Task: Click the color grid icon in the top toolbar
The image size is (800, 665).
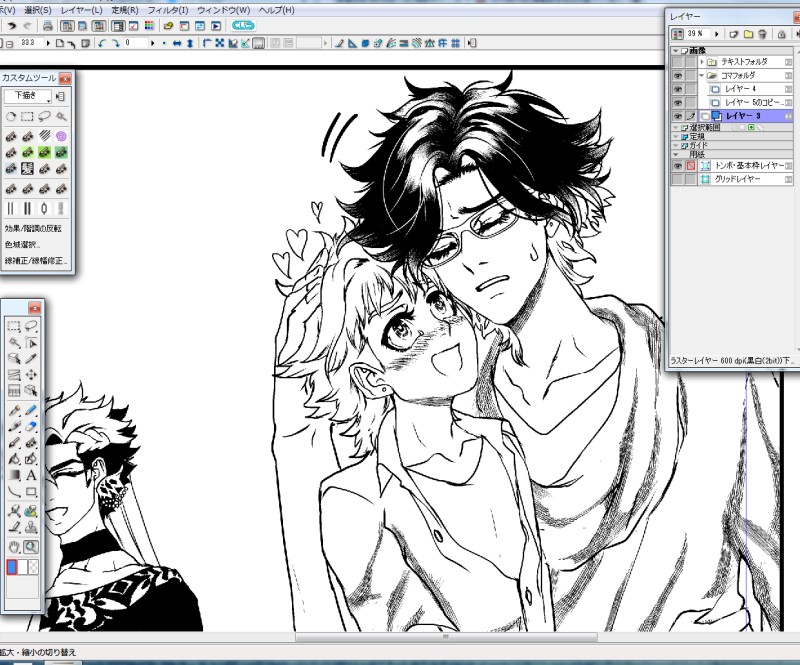Action: [149, 26]
